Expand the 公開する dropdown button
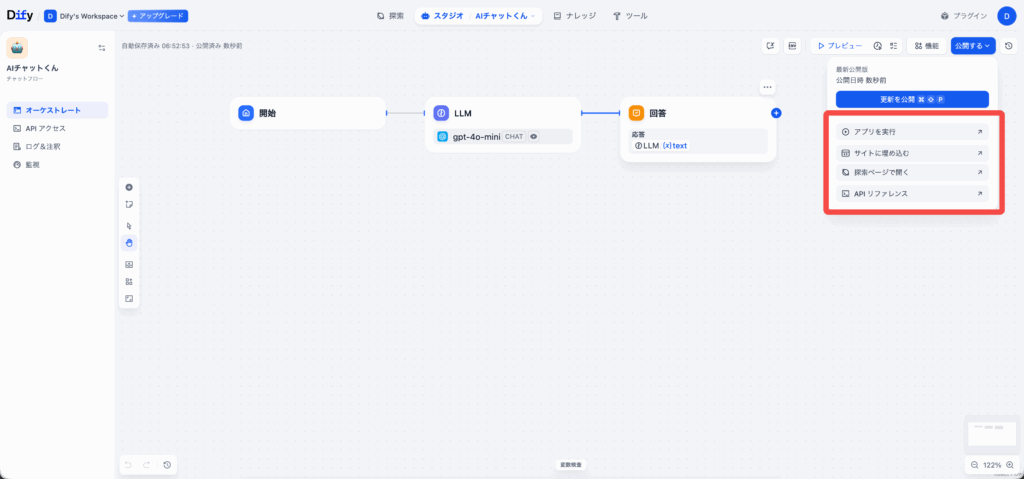 point(973,45)
